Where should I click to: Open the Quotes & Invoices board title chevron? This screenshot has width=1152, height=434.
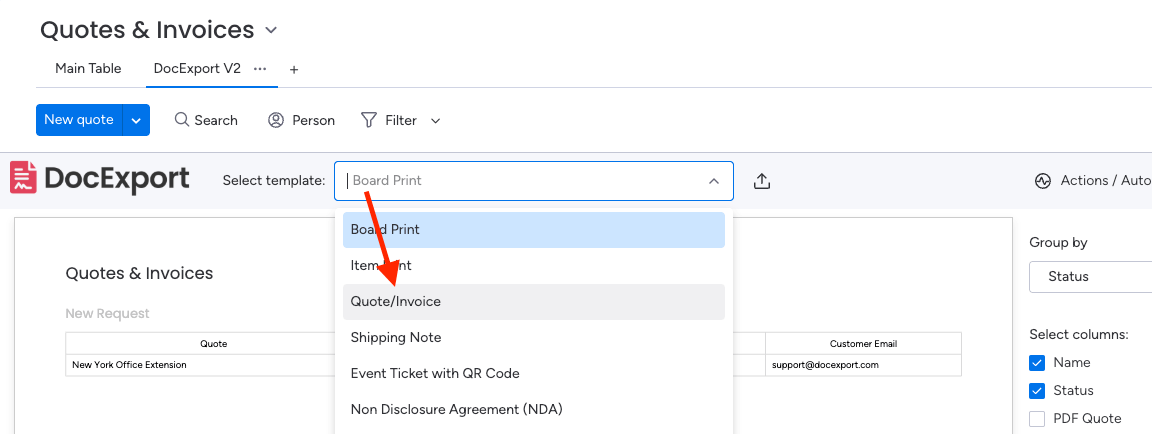[271, 31]
